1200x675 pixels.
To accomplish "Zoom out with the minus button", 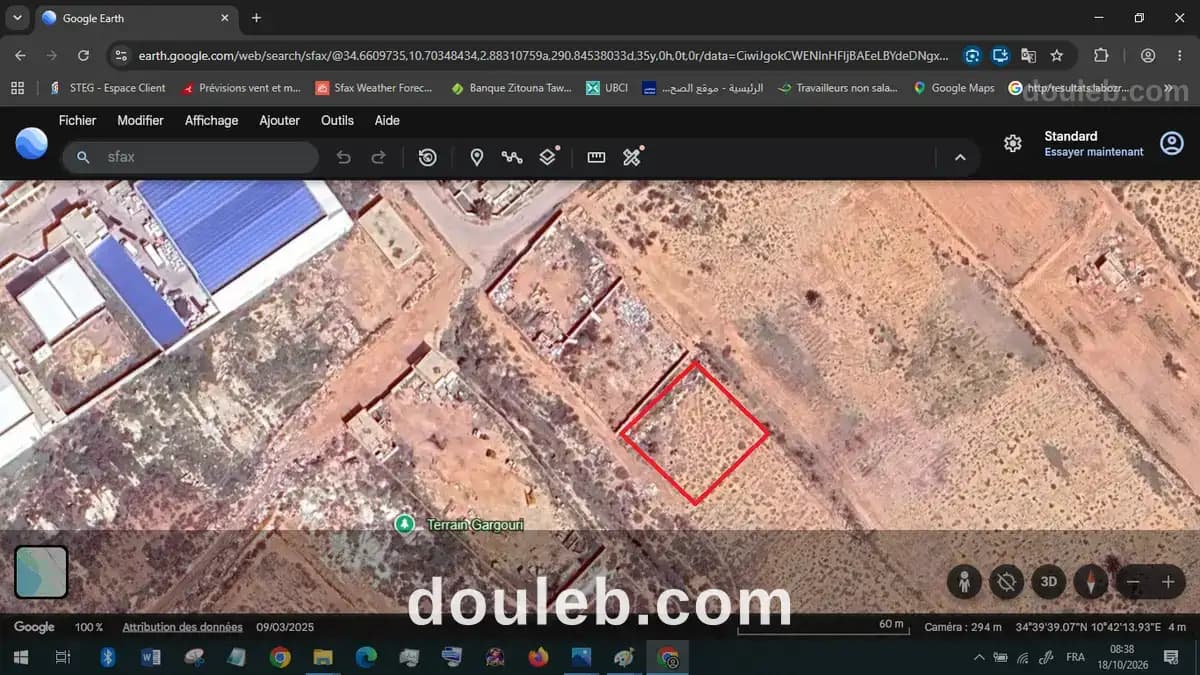I will pos(1133,581).
